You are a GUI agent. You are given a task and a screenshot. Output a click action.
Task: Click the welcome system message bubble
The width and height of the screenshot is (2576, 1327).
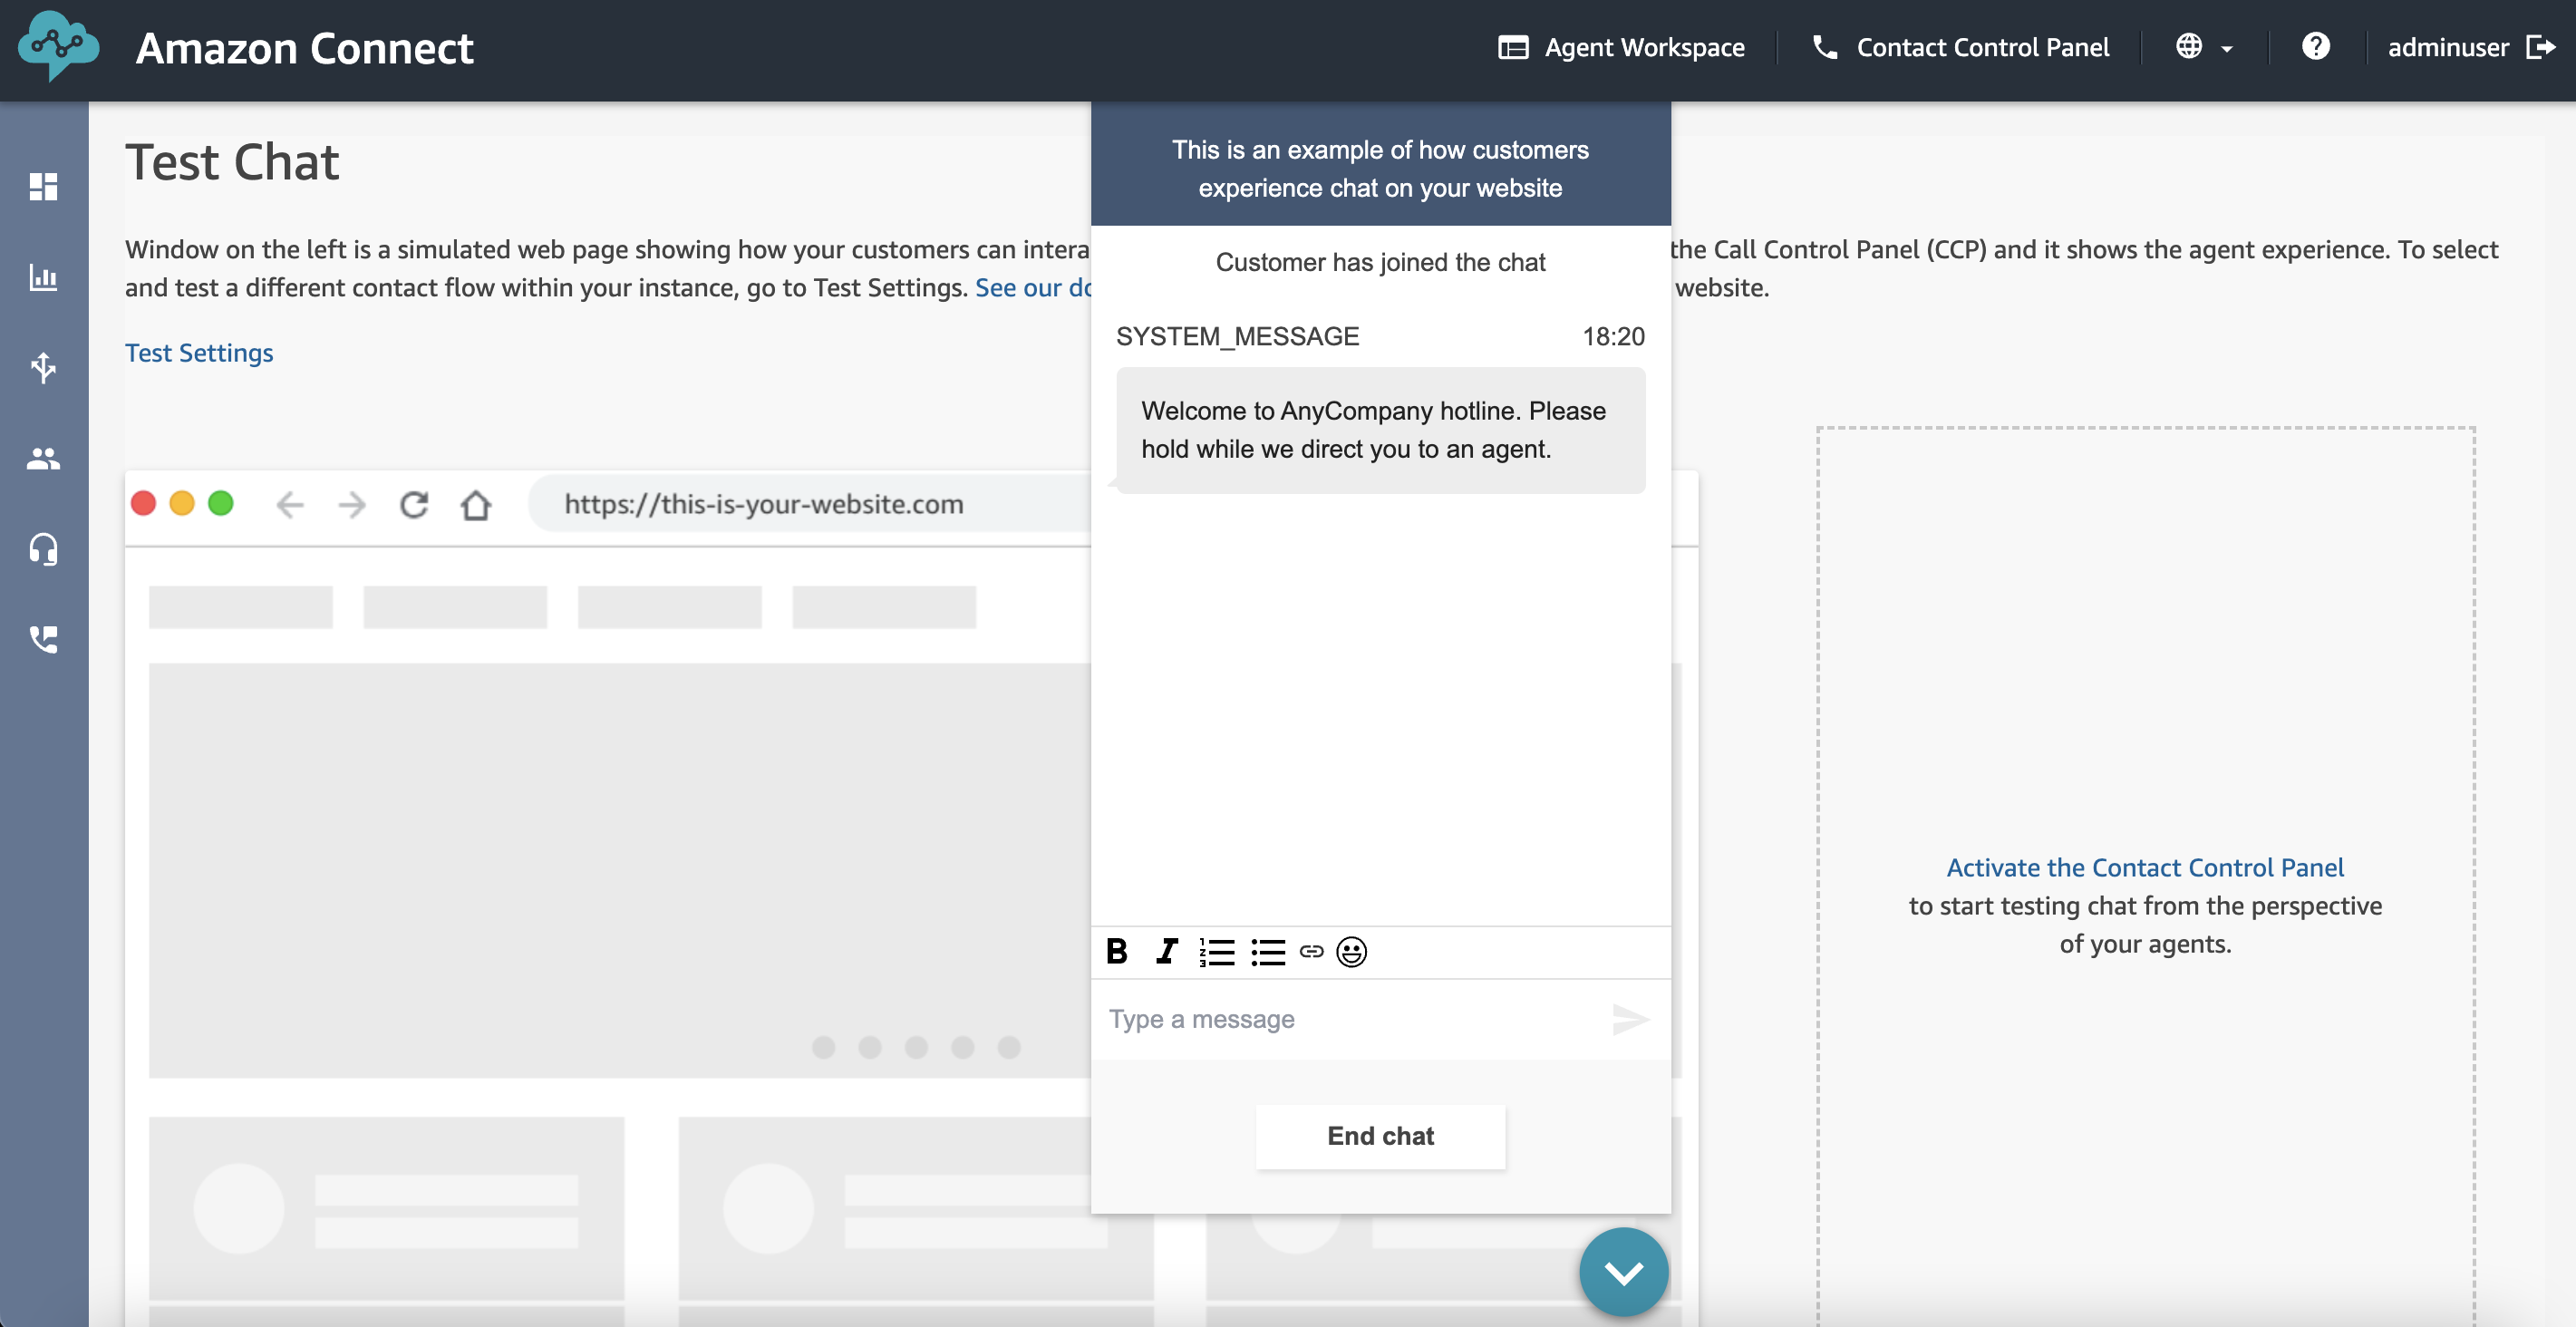click(1380, 430)
